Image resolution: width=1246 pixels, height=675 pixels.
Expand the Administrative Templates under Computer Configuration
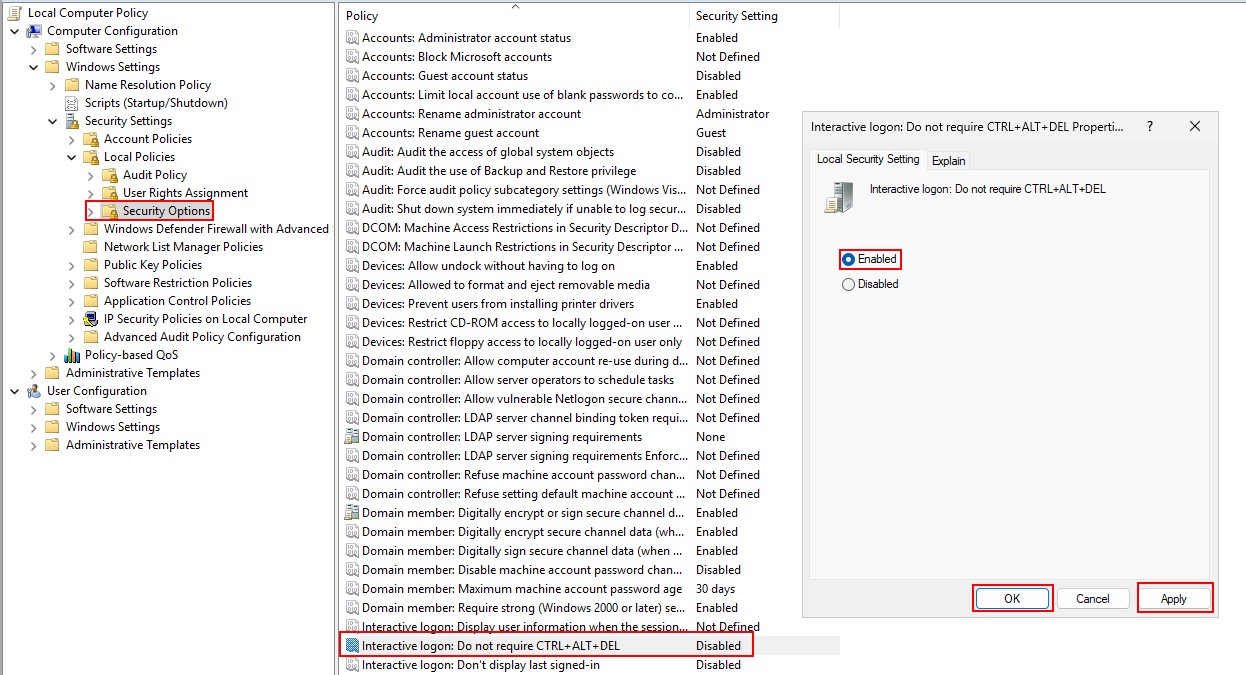[34, 373]
